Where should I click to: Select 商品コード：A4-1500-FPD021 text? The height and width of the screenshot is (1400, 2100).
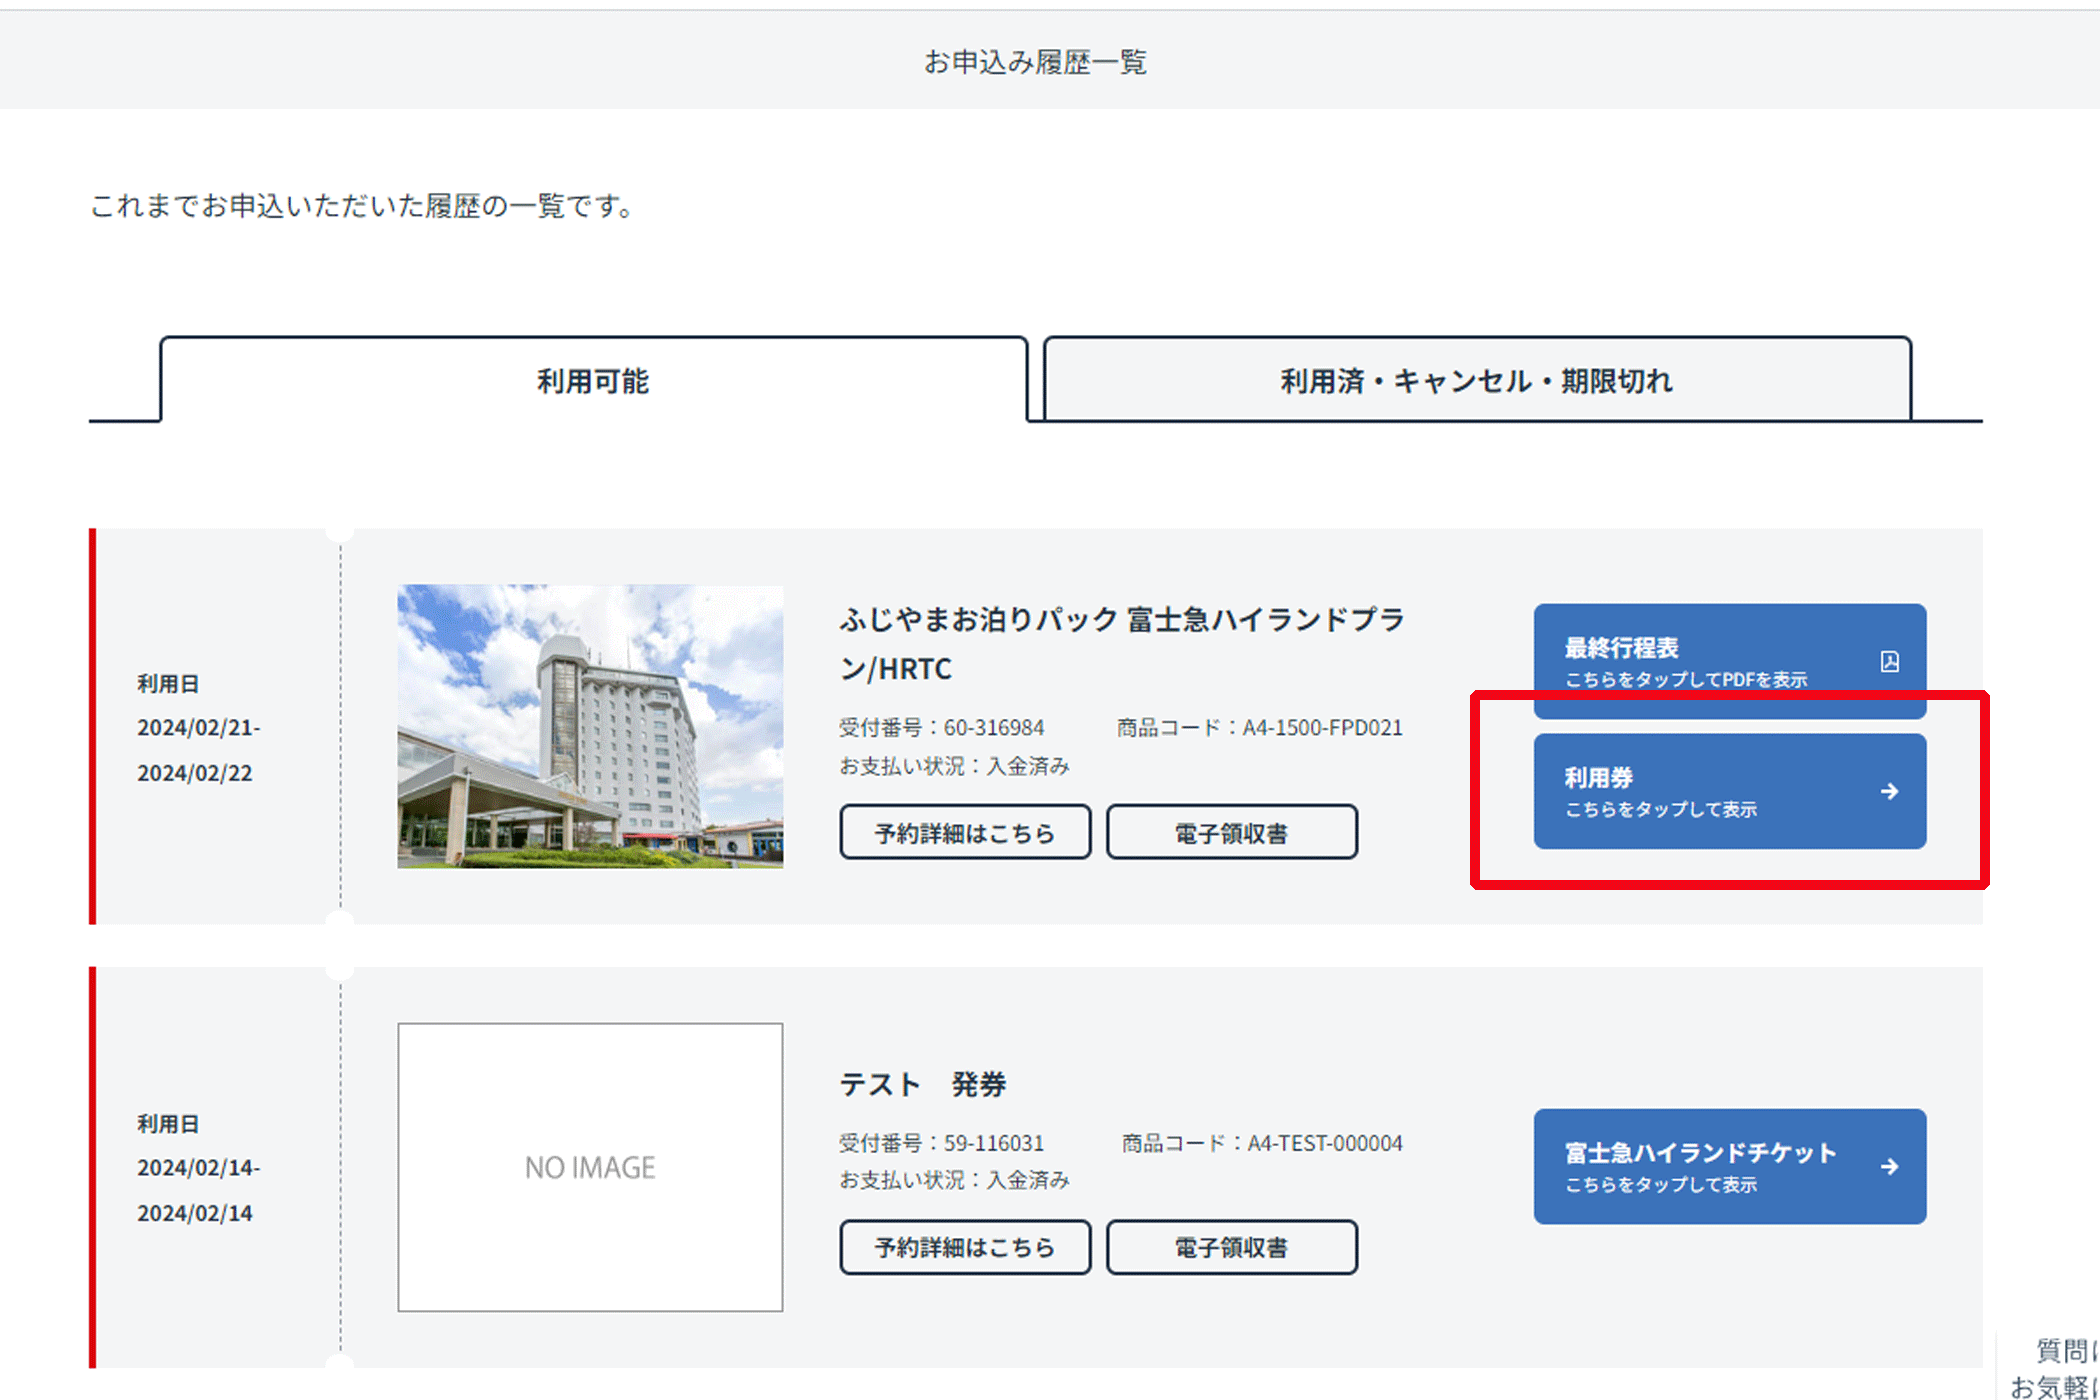point(1259,727)
